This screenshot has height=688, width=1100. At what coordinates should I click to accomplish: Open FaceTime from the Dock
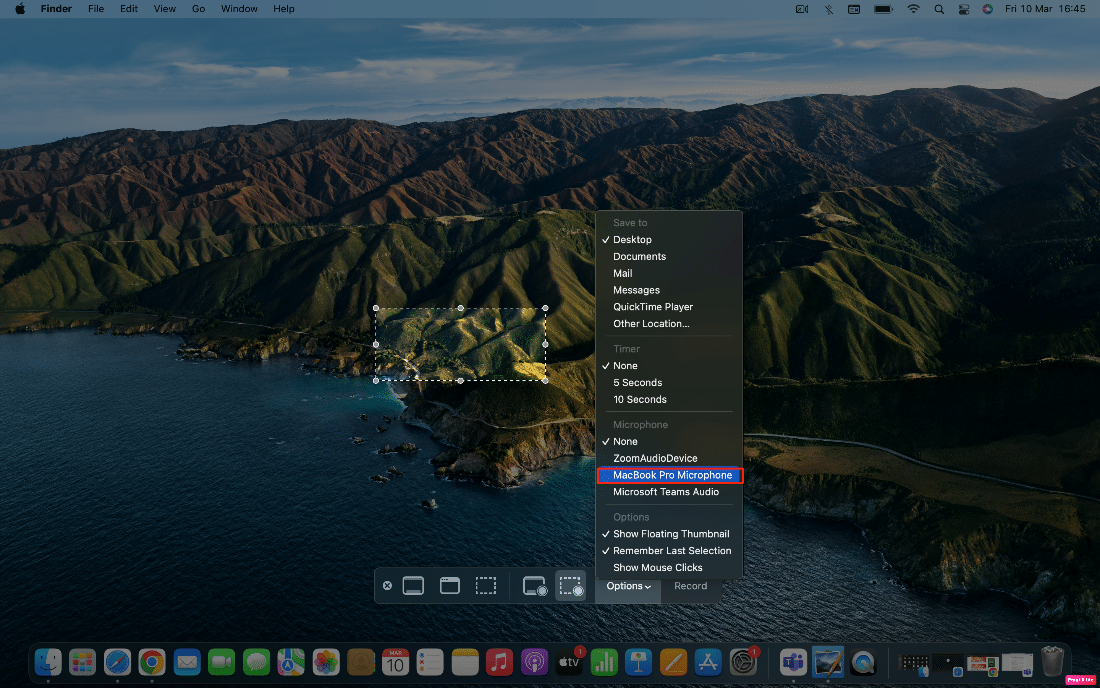coord(222,661)
